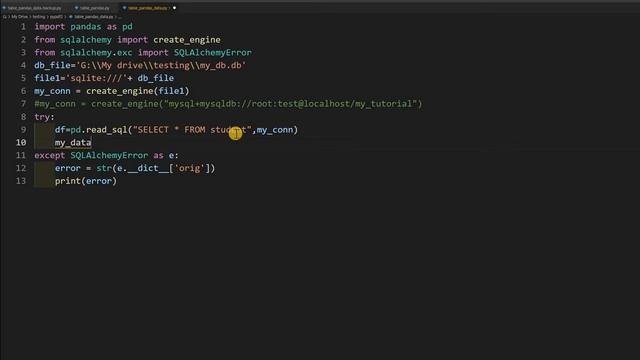Click the 'sqlite:///' string in line 5

(96, 78)
